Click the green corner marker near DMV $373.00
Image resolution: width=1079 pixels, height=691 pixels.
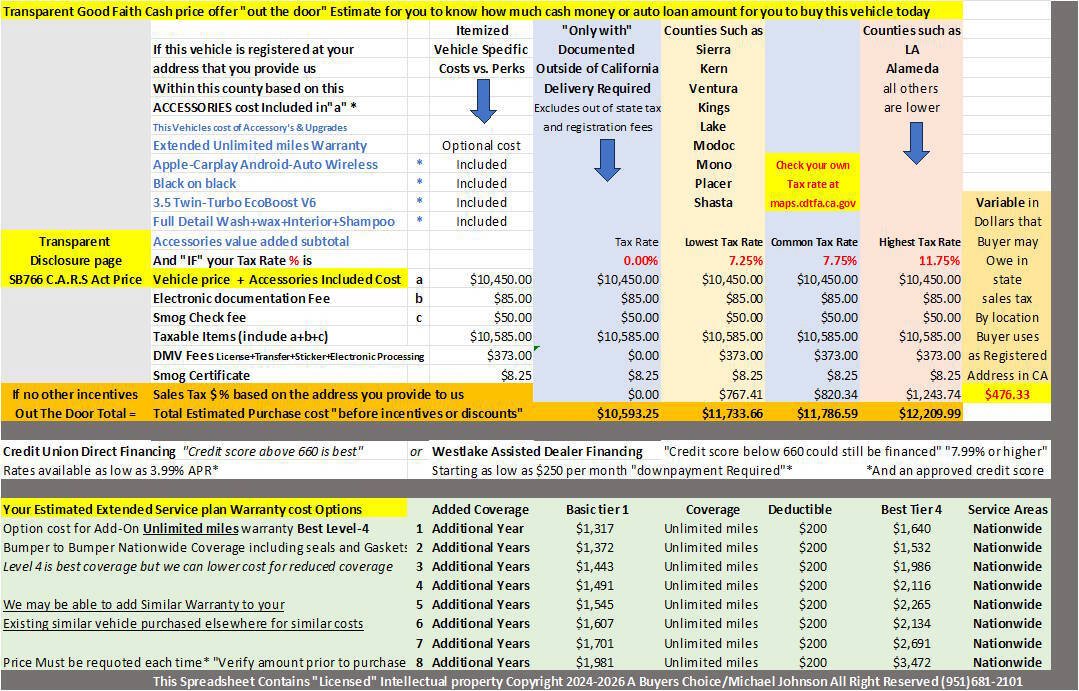tap(537, 349)
